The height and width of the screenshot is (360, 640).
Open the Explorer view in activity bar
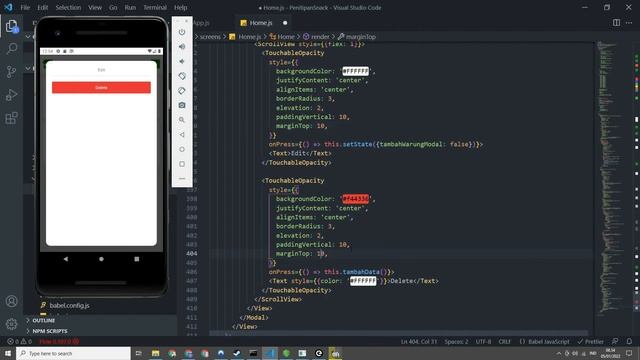[x=12, y=26]
